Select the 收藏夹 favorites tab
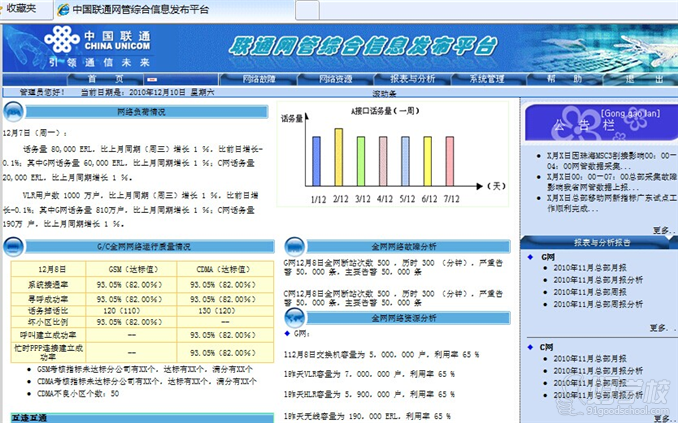678x423 pixels. pyautogui.click(x=22, y=9)
